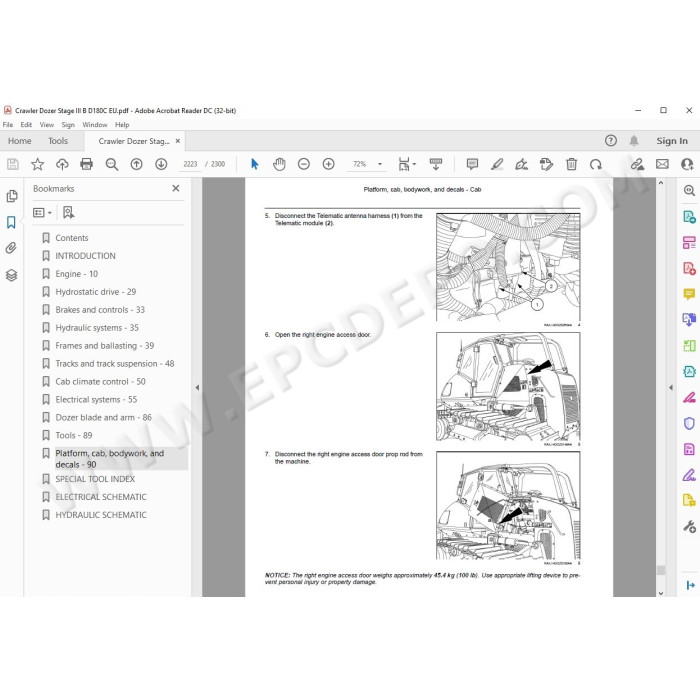Print the document
This screenshot has height=700, width=700.
click(87, 164)
